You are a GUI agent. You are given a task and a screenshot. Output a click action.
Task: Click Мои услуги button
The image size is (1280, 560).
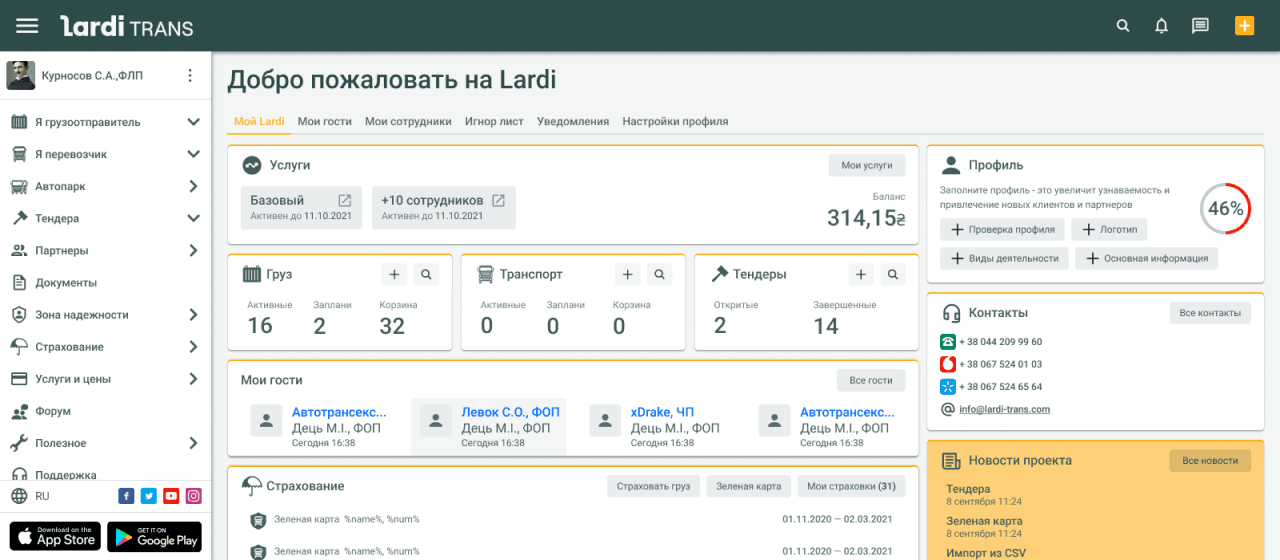coord(866,165)
